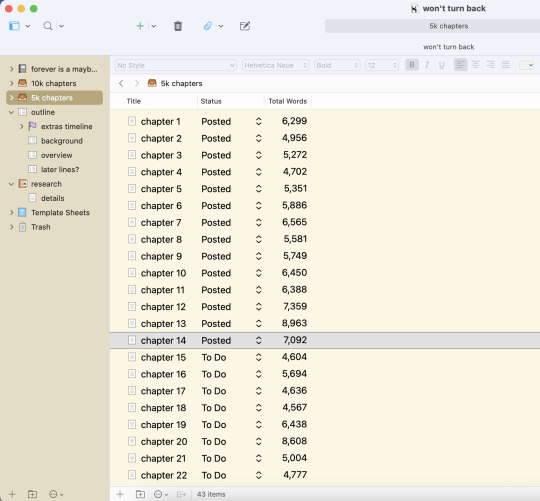Image resolution: width=540 pixels, height=501 pixels.
Task: Select the background item in sidebar
Action: click(62, 141)
